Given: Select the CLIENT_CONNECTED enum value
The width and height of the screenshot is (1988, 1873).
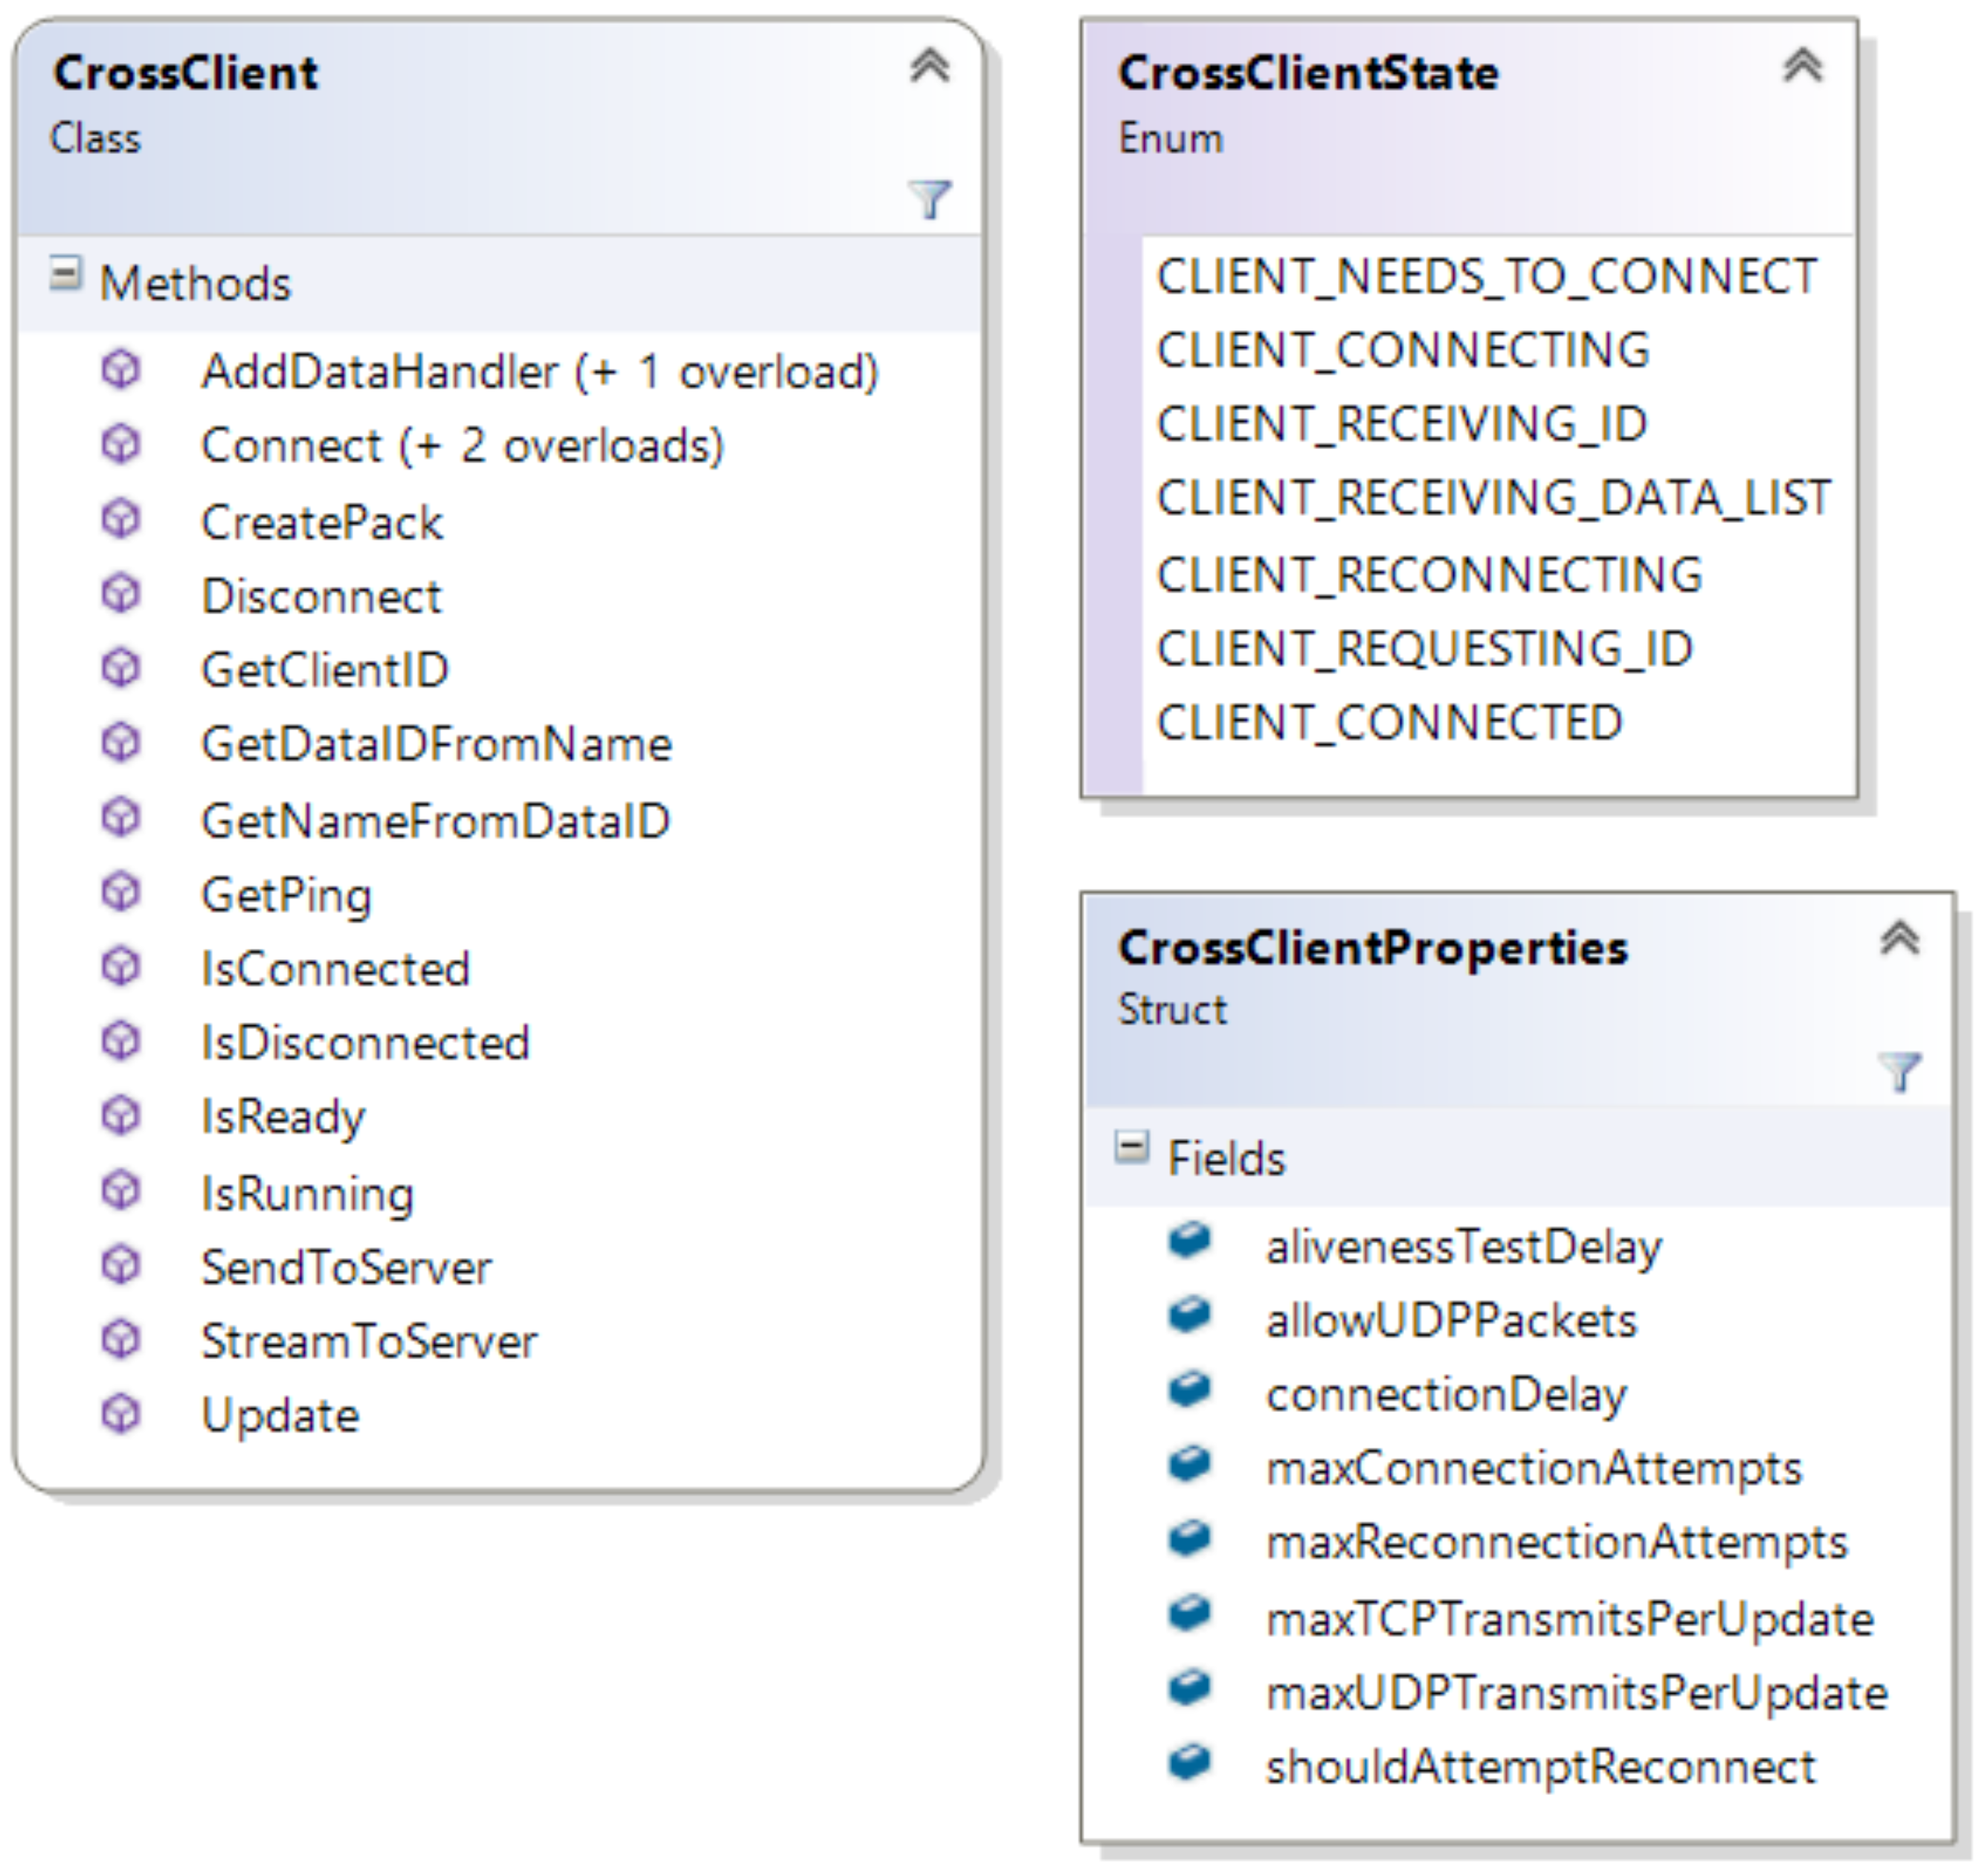Looking at the screenshot, I should pos(1389,723).
